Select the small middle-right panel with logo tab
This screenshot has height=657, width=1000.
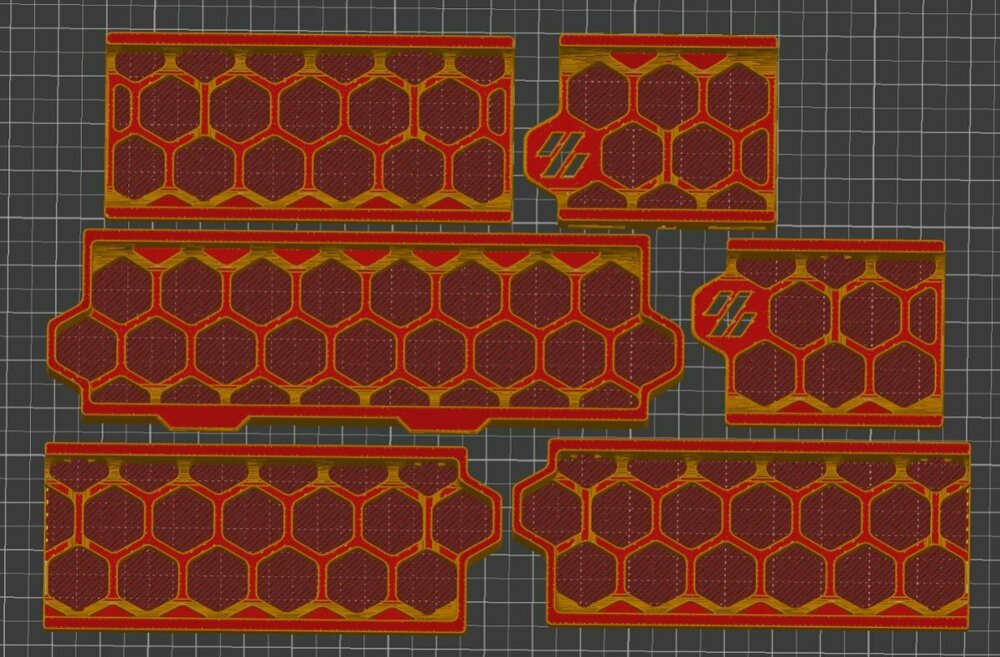pos(819,333)
